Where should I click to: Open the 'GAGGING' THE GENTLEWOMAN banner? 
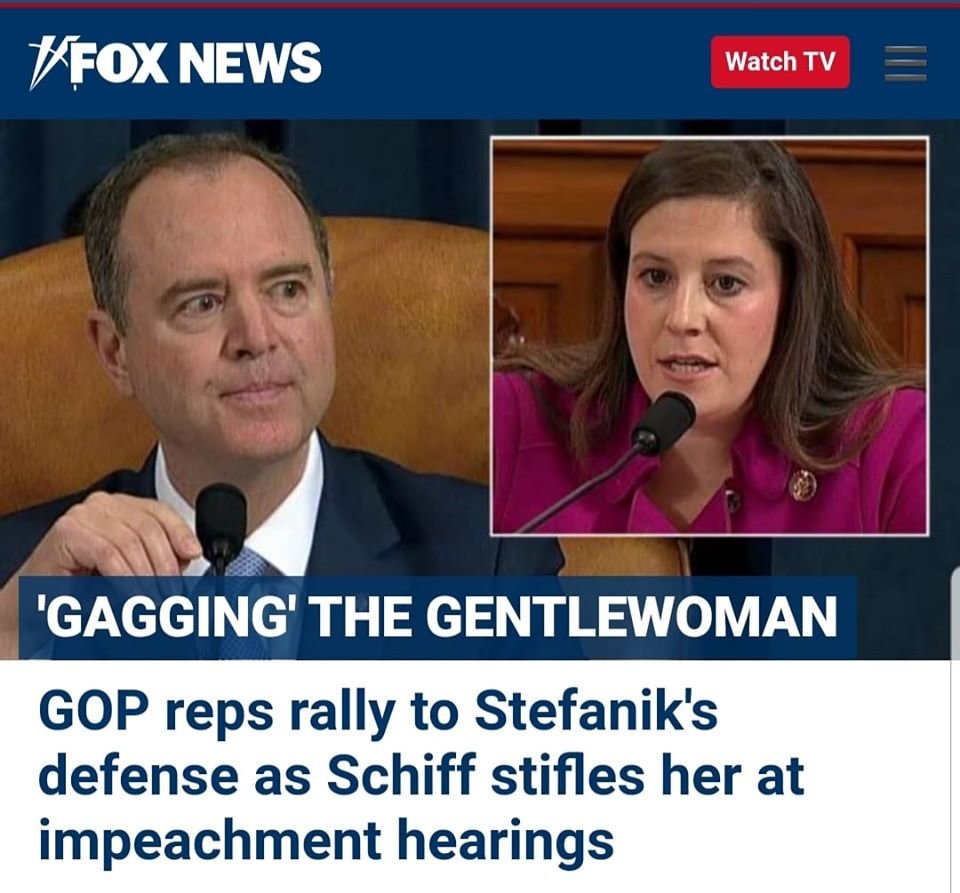(x=437, y=617)
